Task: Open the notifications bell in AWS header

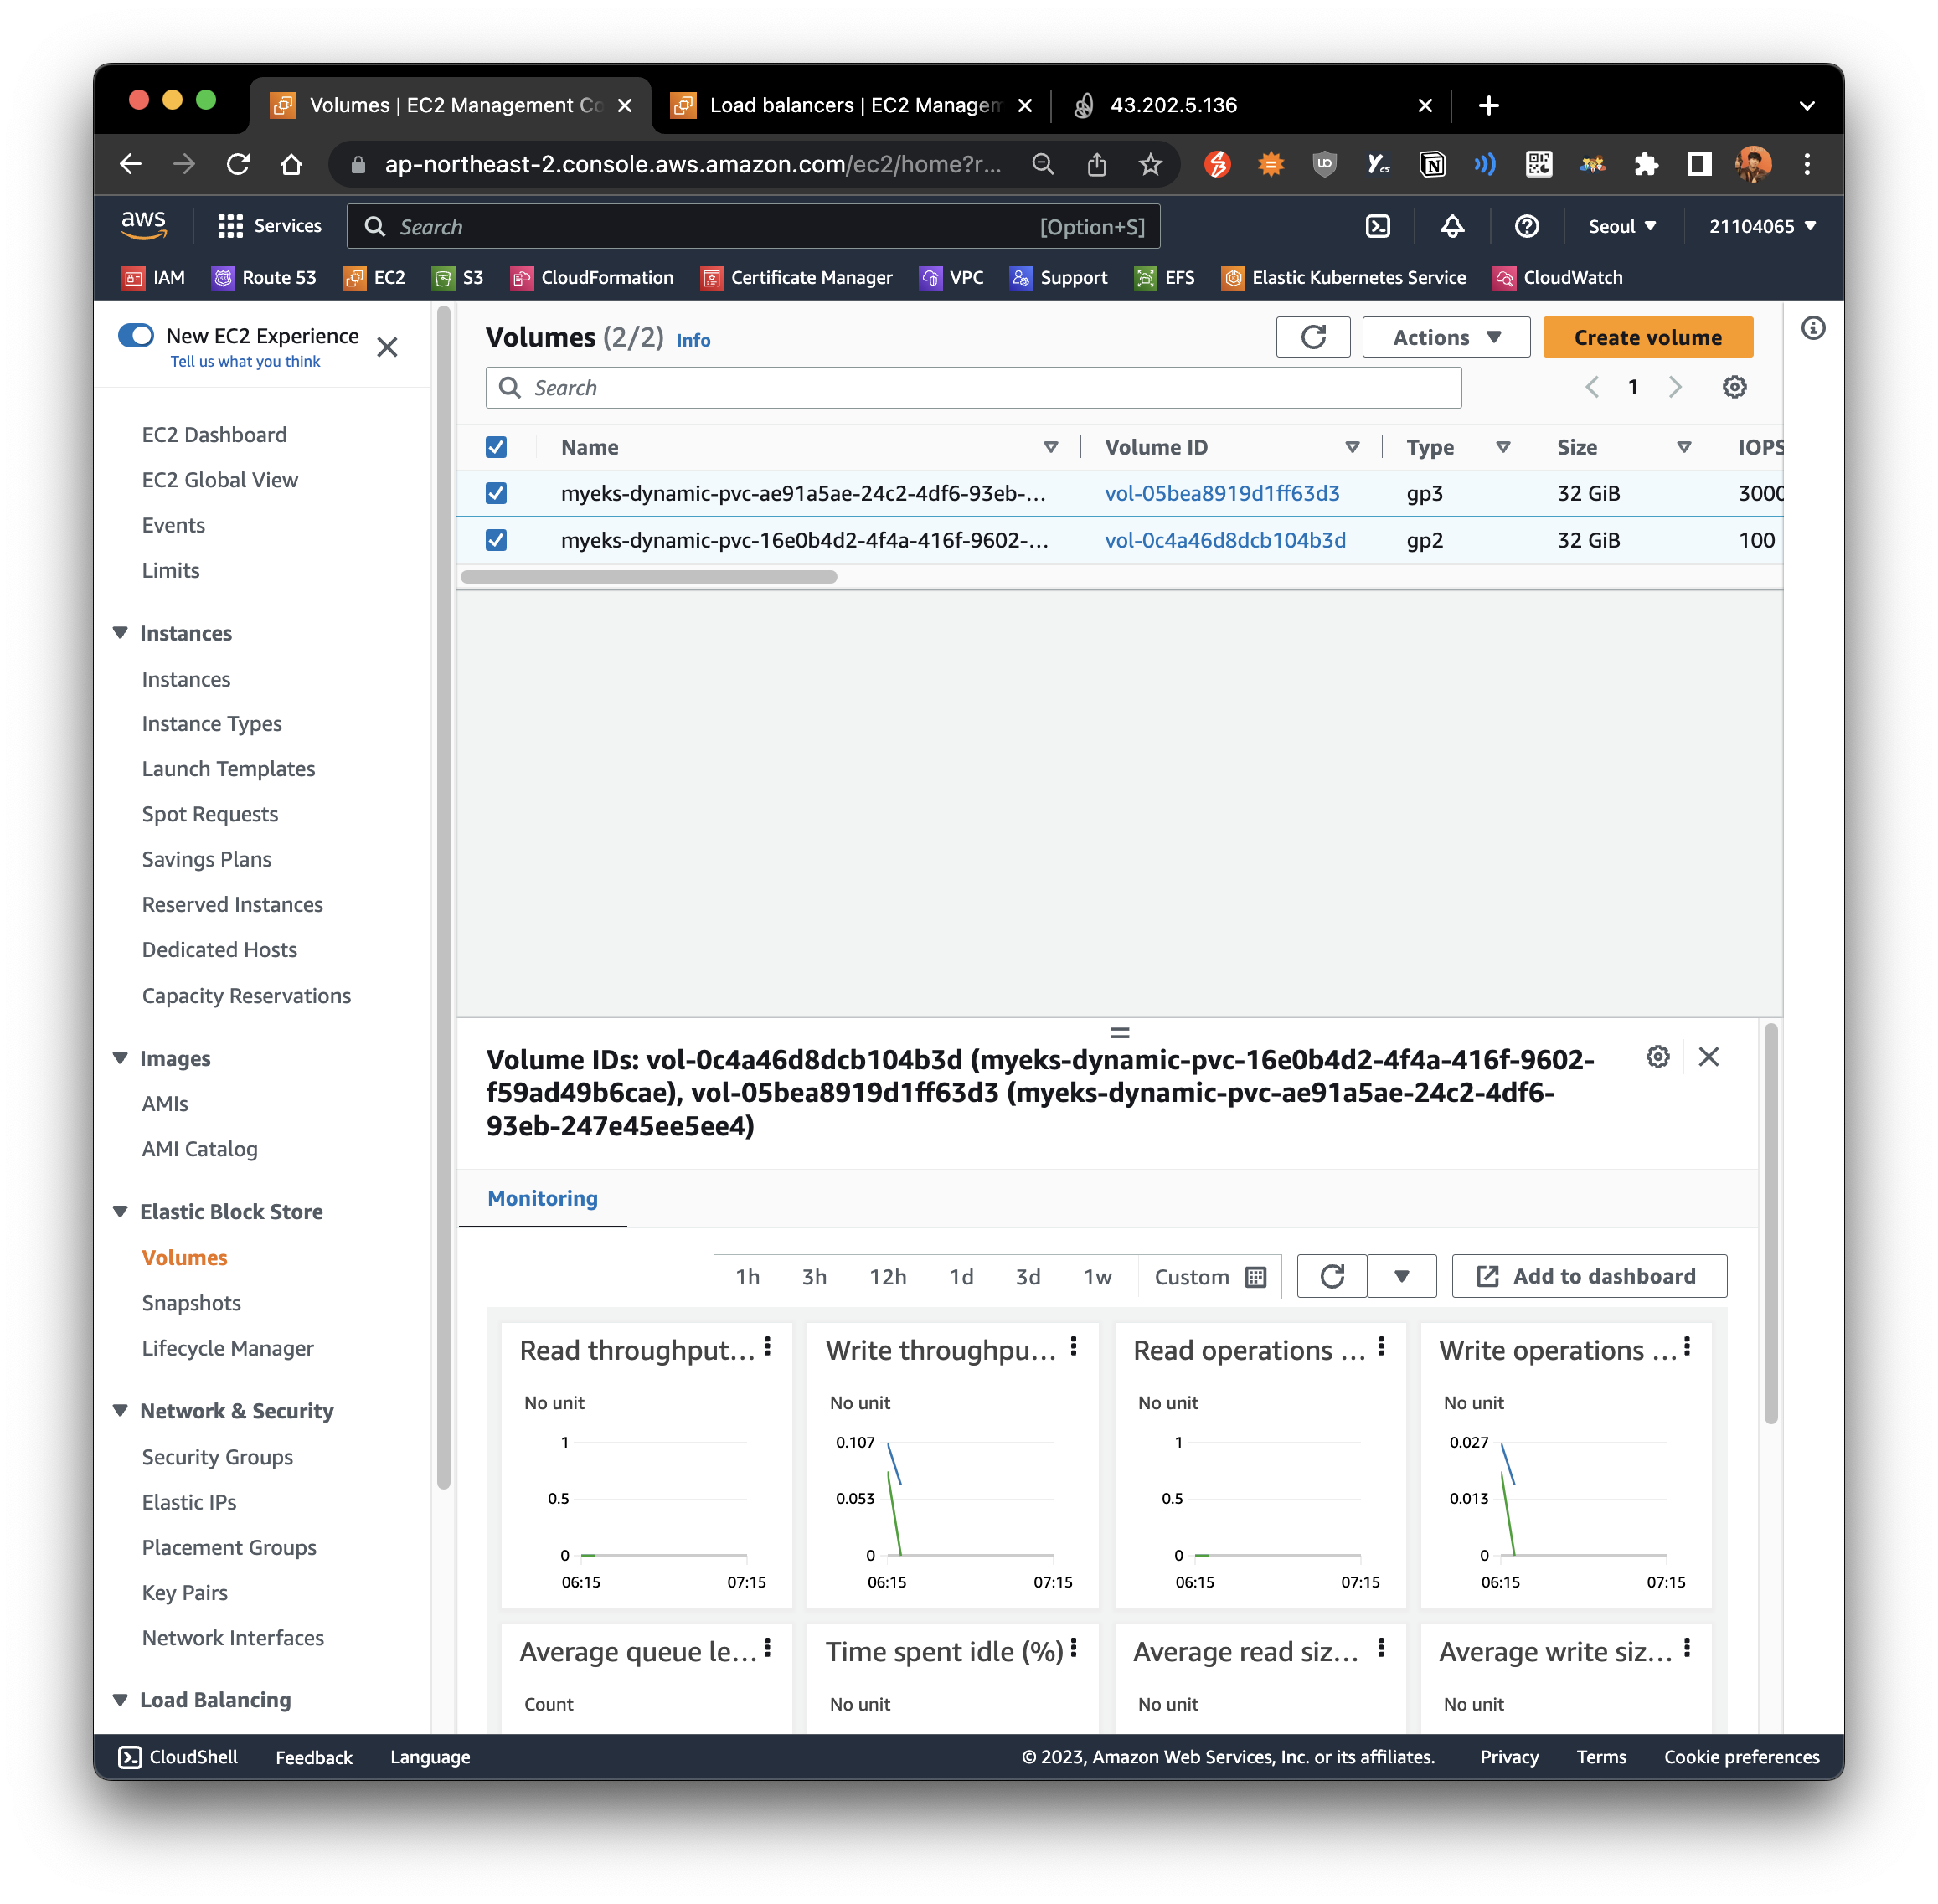Action: click(1452, 226)
